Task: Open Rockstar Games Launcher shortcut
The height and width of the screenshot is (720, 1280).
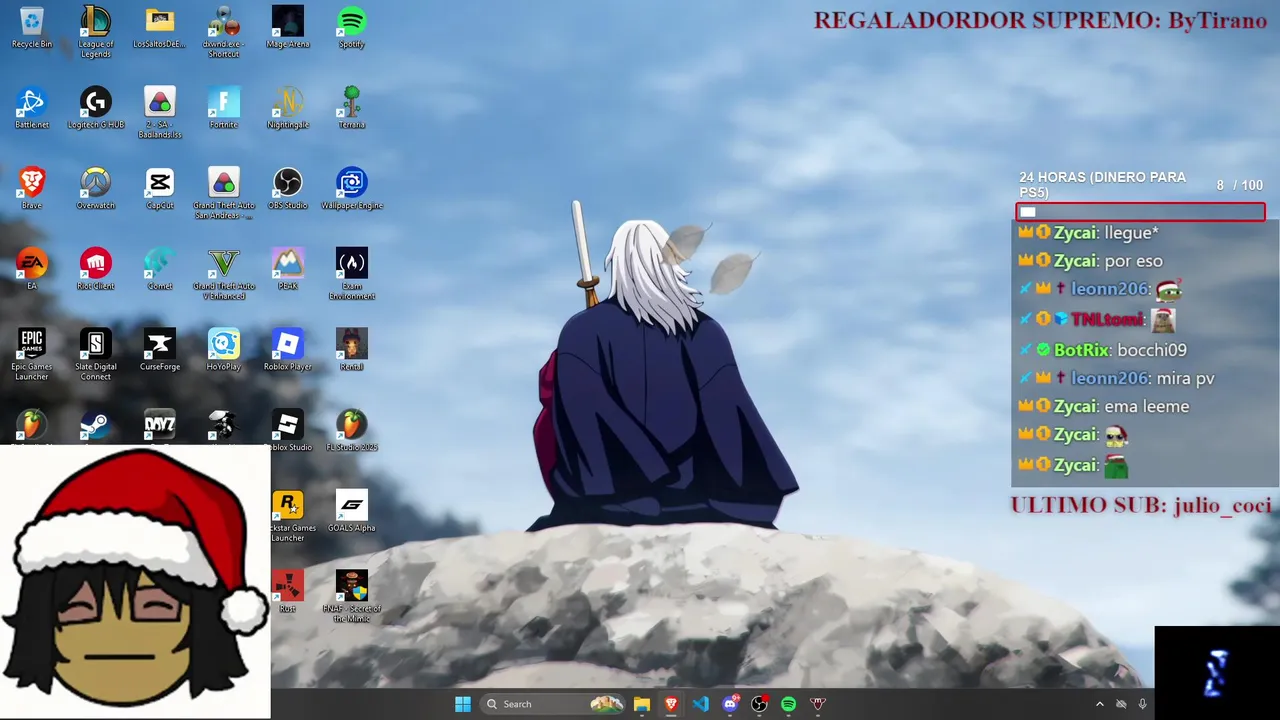Action: pos(288,516)
